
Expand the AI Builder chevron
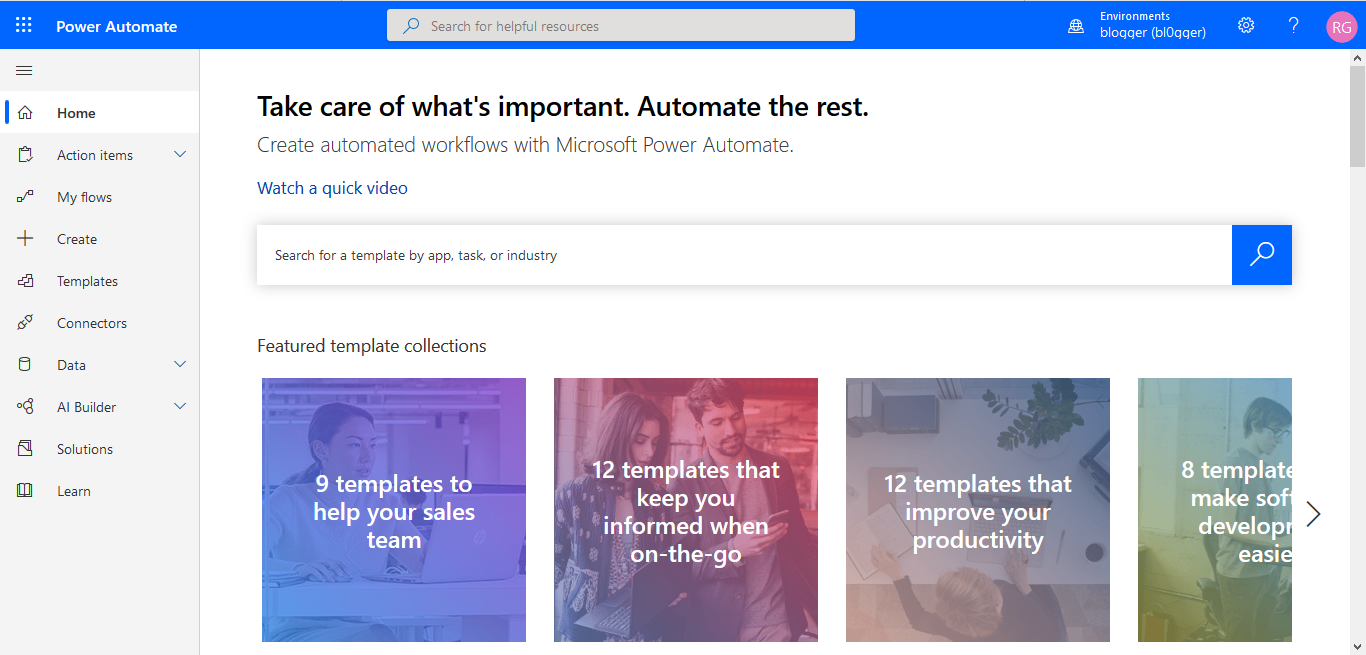coord(180,407)
